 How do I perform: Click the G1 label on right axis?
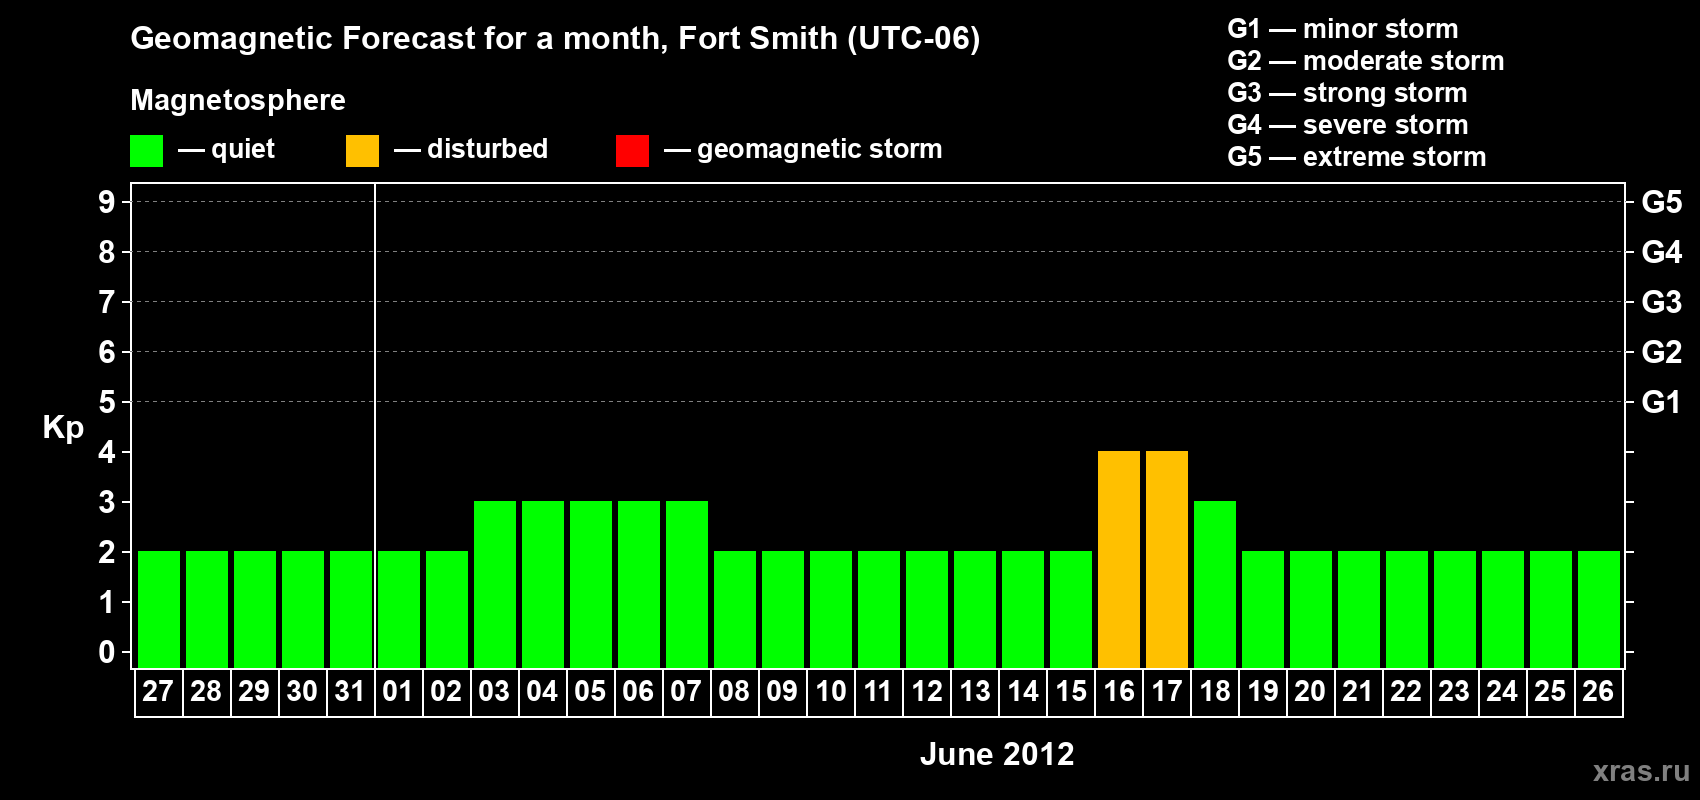(1662, 402)
